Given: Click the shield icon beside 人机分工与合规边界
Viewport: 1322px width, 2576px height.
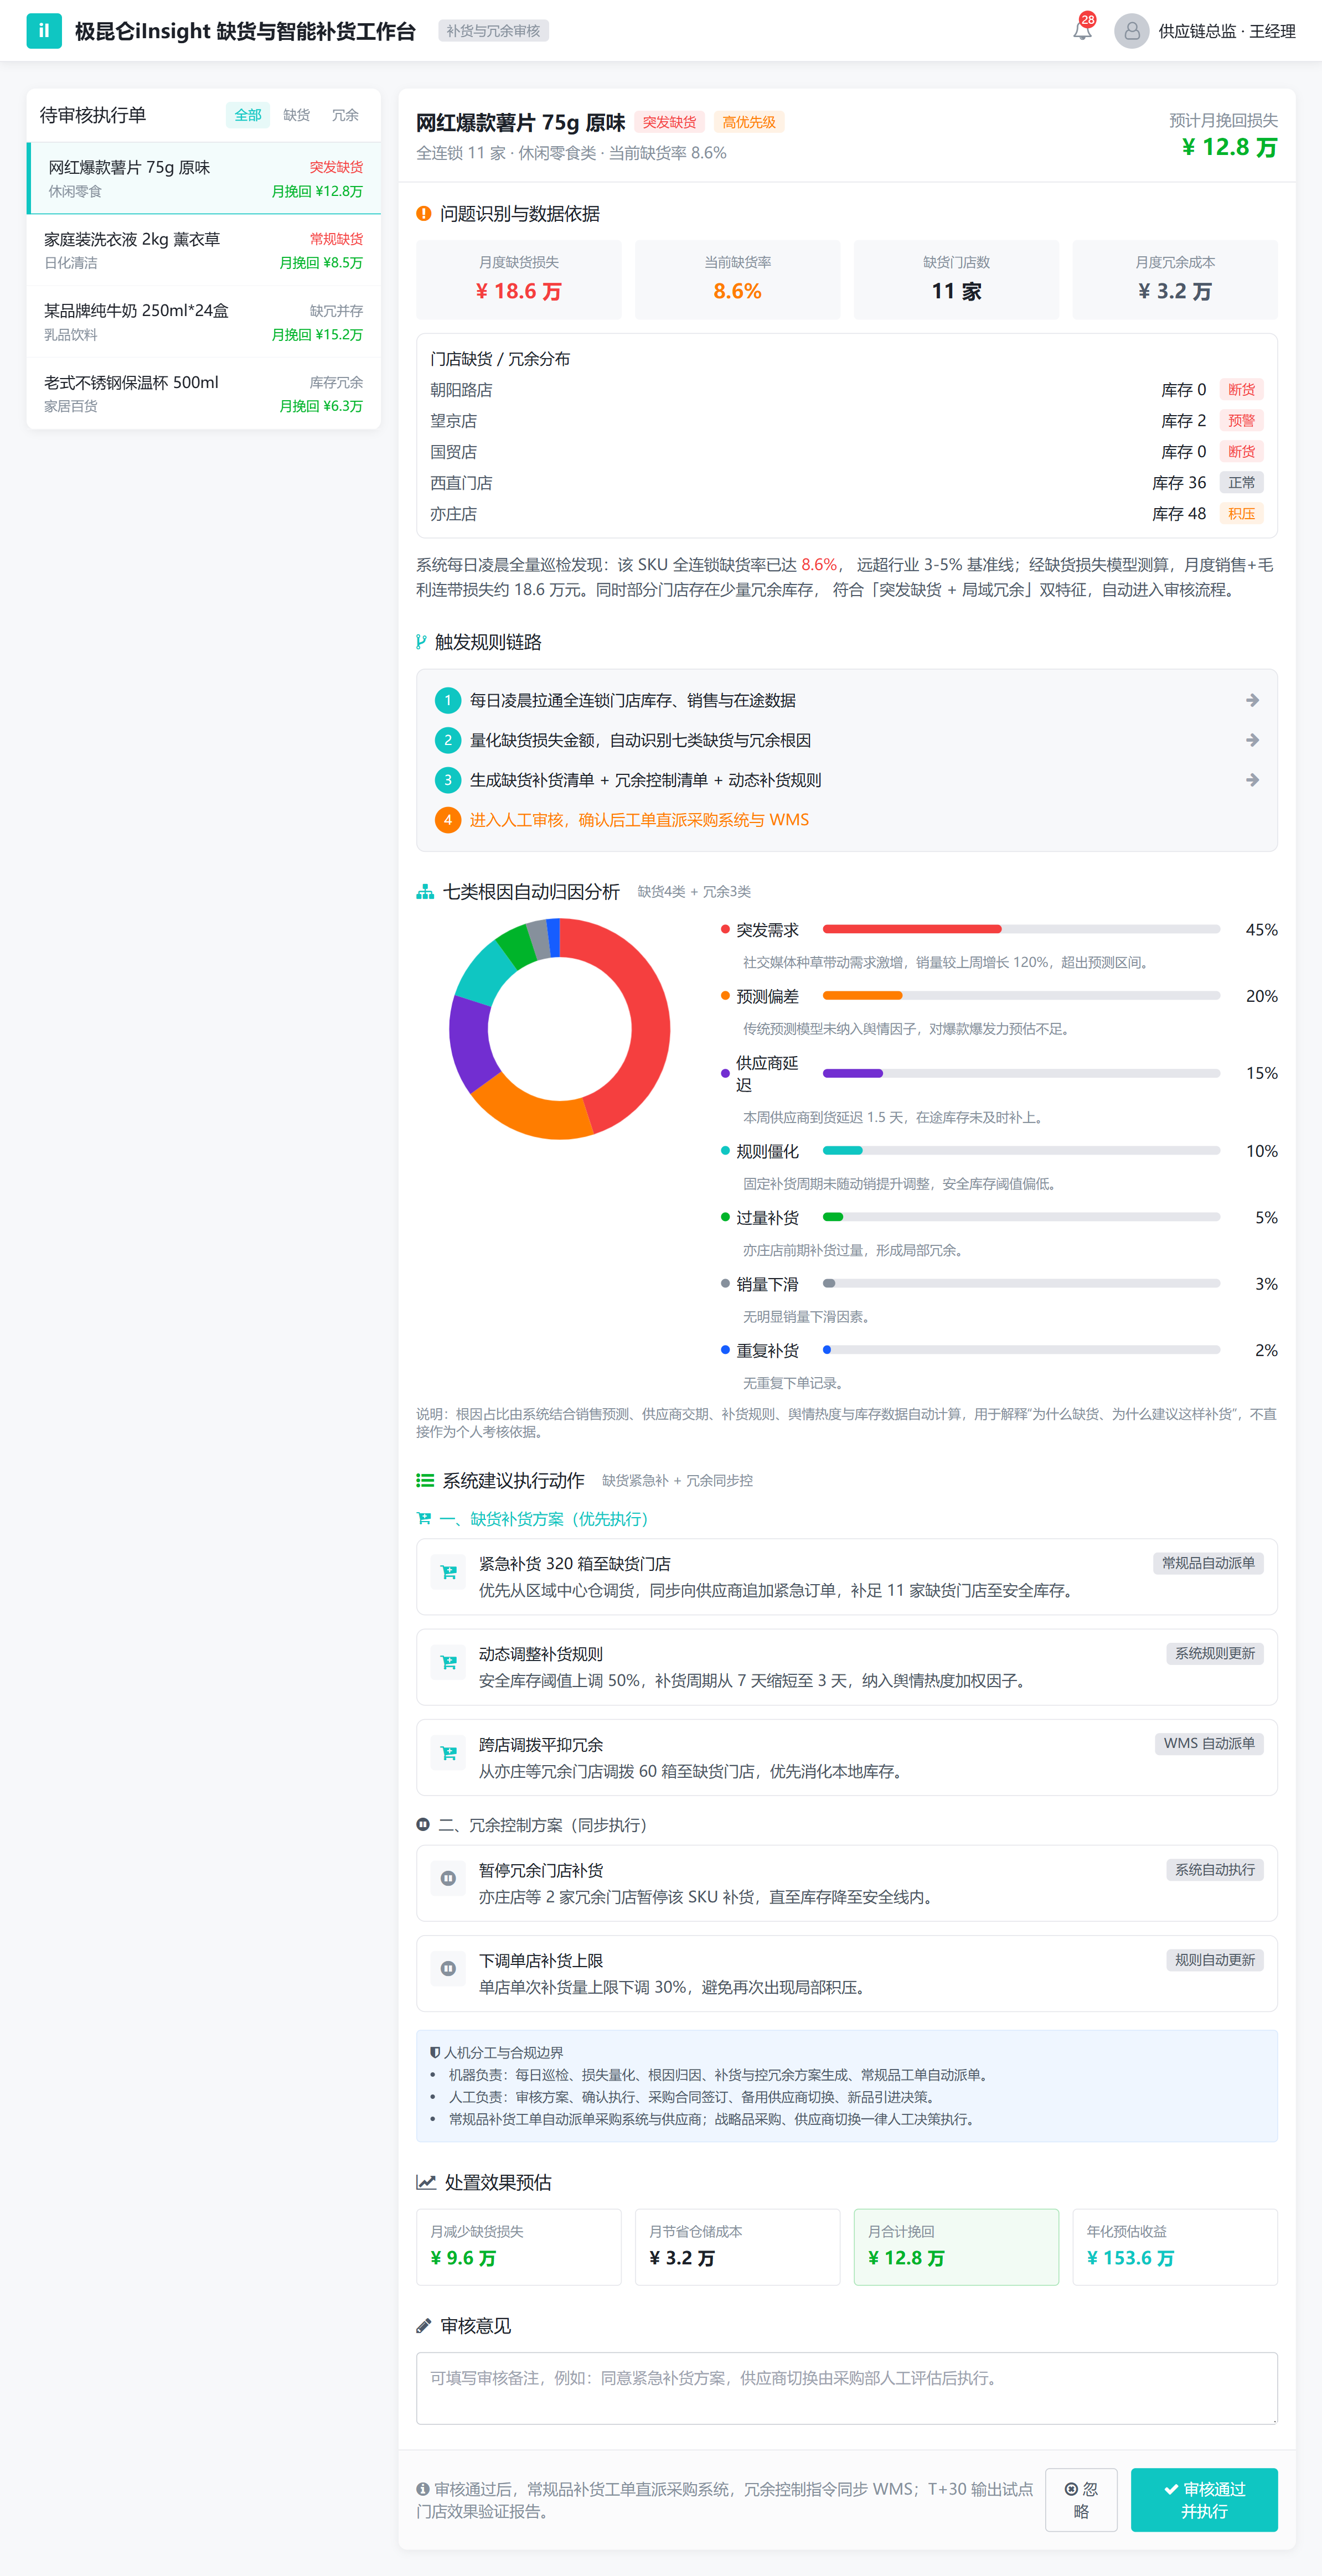Looking at the screenshot, I should (435, 2052).
